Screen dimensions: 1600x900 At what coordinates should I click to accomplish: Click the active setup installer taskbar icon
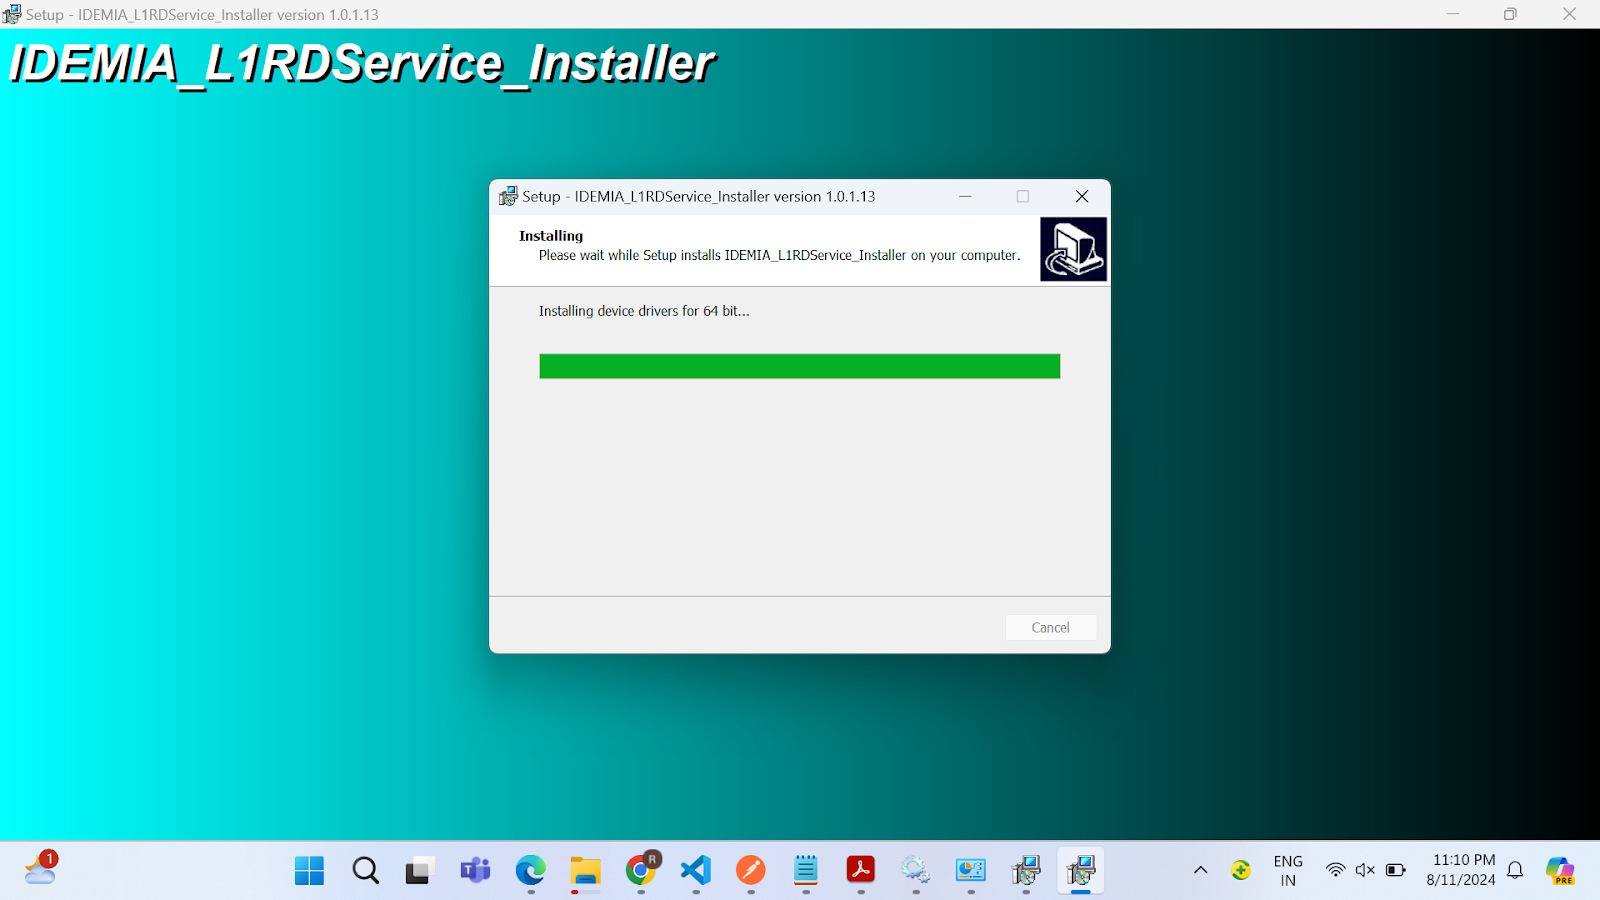(x=1081, y=871)
